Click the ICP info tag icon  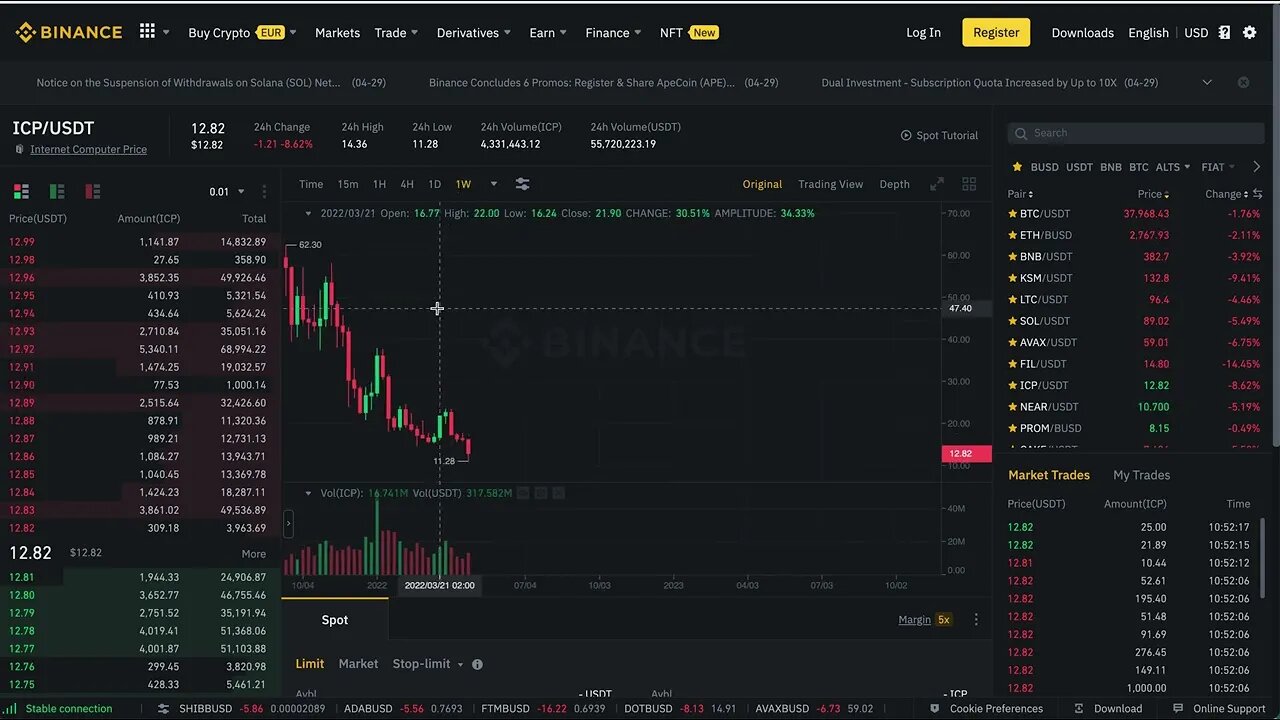pyautogui.click(x=20, y=149)
